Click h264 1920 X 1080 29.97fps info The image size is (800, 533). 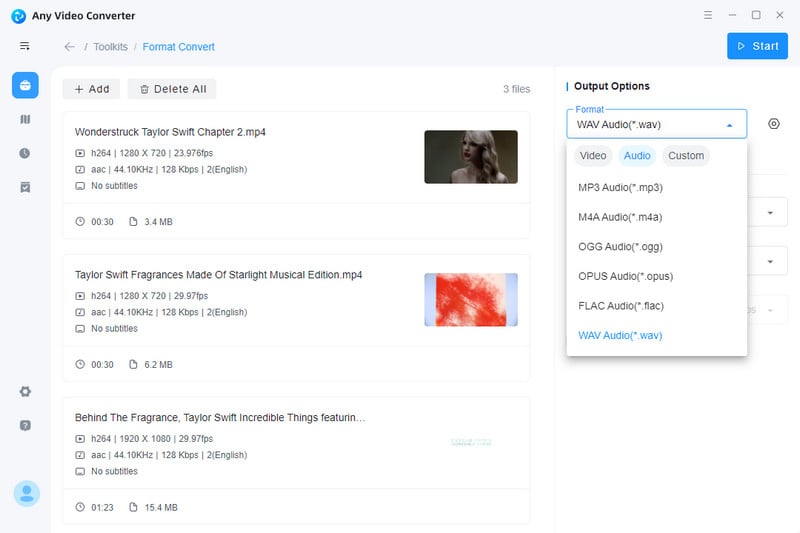(x=152, y=439)
